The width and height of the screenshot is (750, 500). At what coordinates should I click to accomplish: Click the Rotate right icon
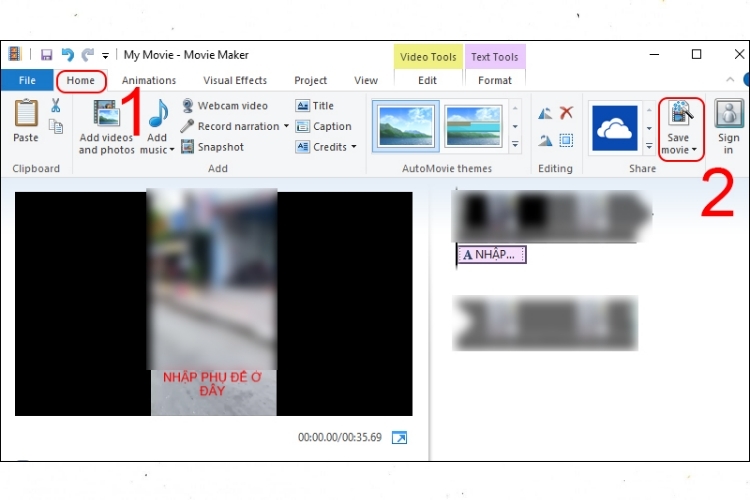[x=545, y=140]
